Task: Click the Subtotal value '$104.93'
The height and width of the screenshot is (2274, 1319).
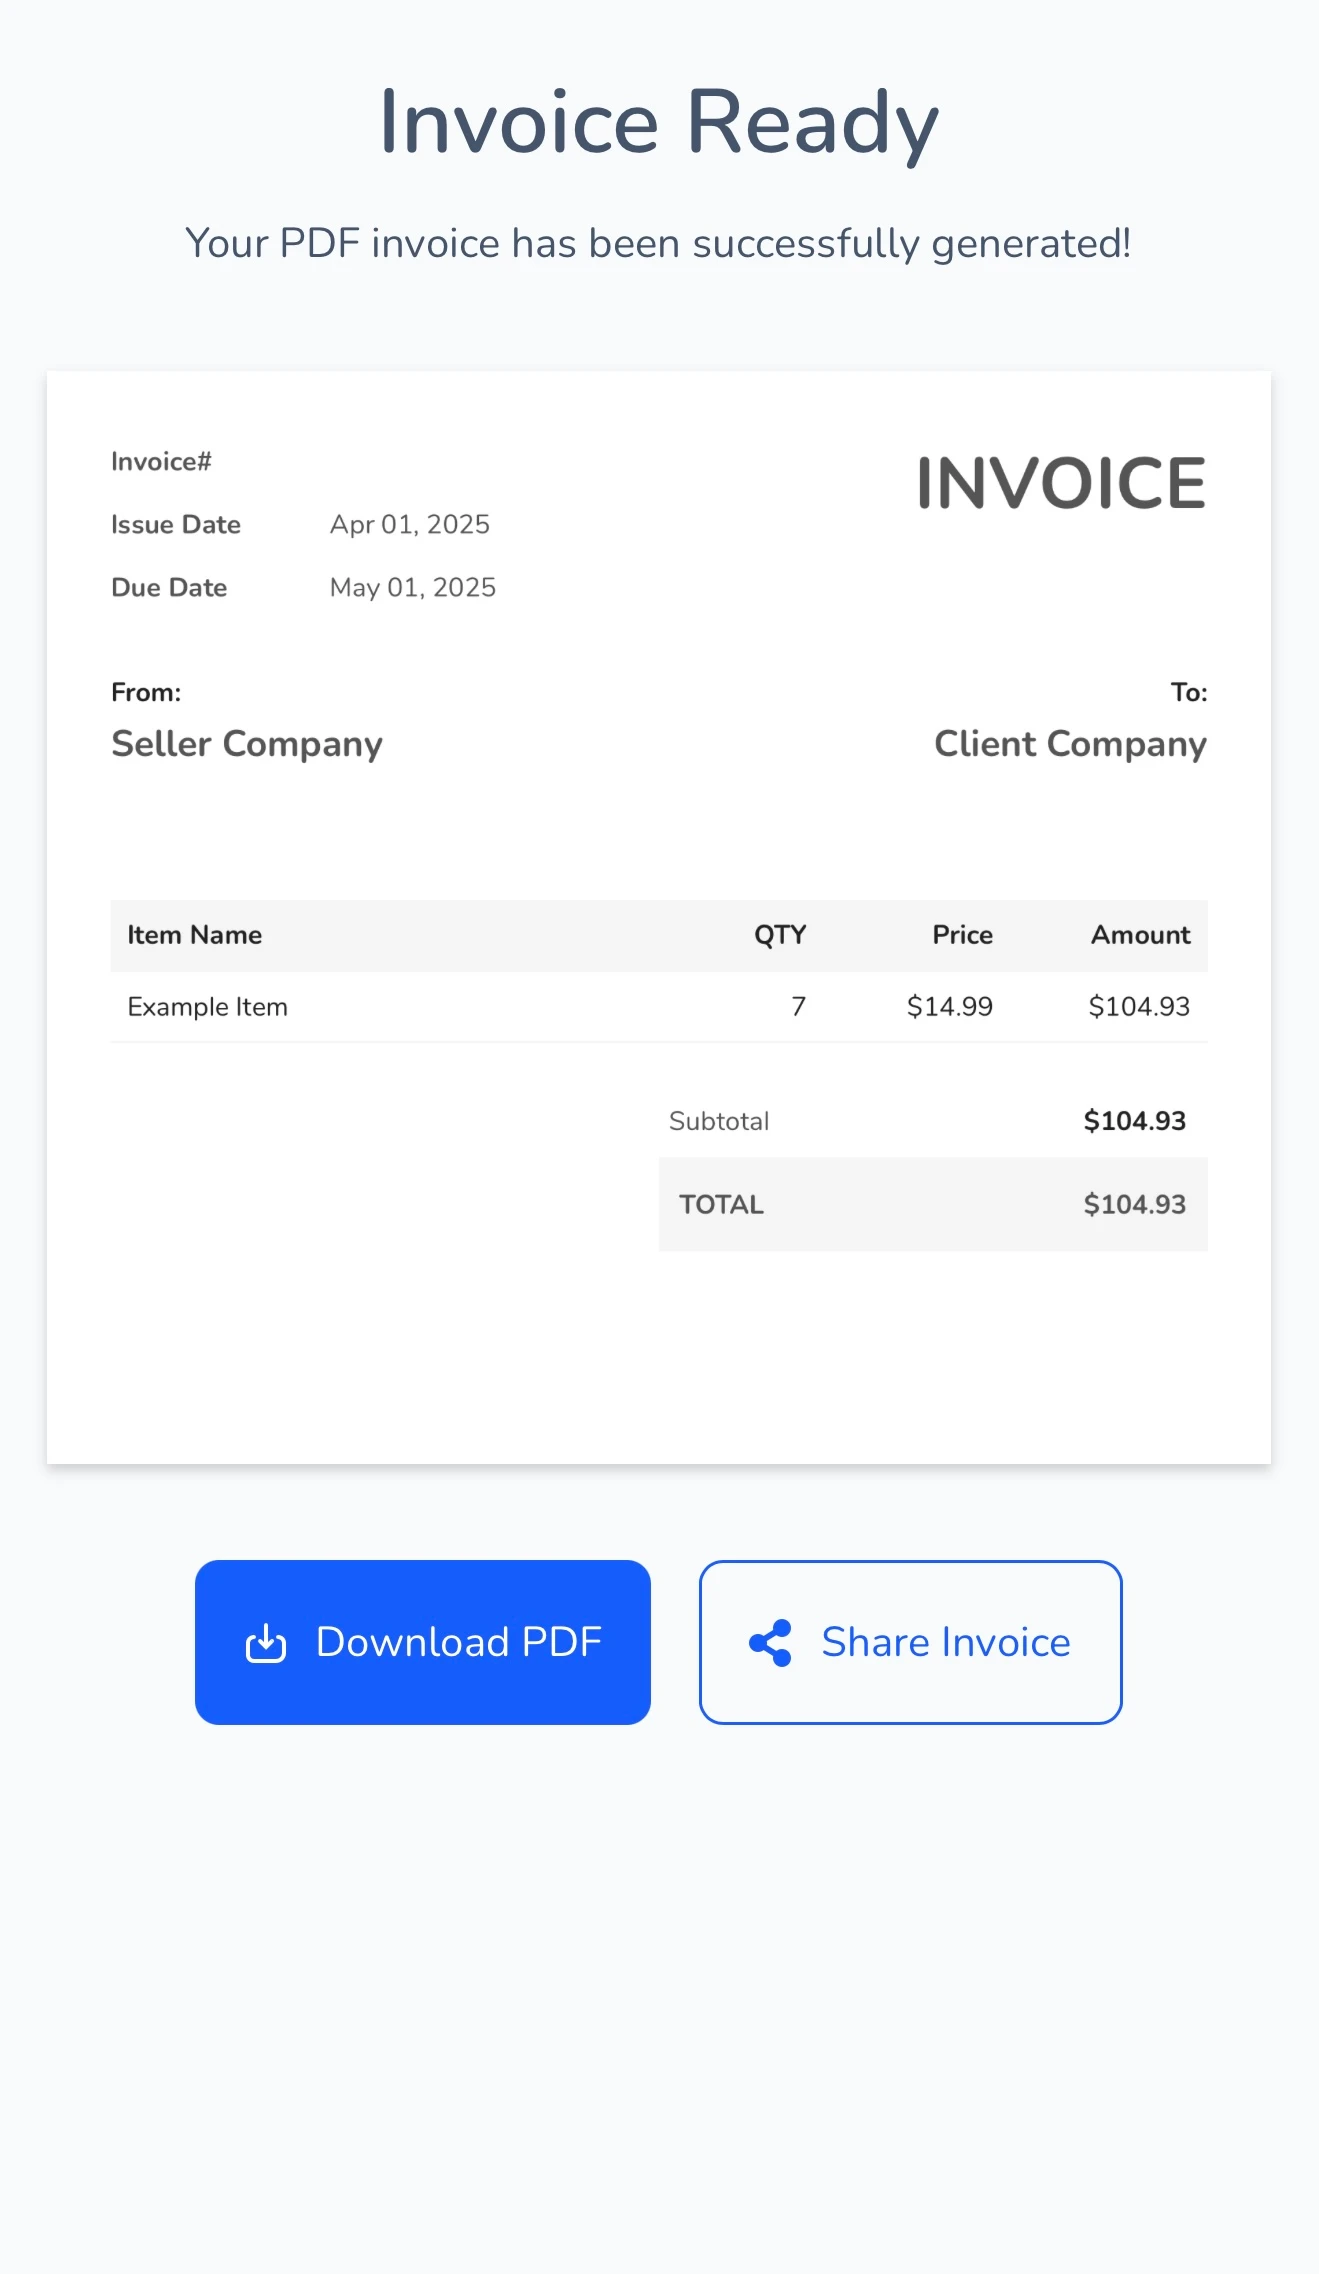Action: click(1135, 1121)
